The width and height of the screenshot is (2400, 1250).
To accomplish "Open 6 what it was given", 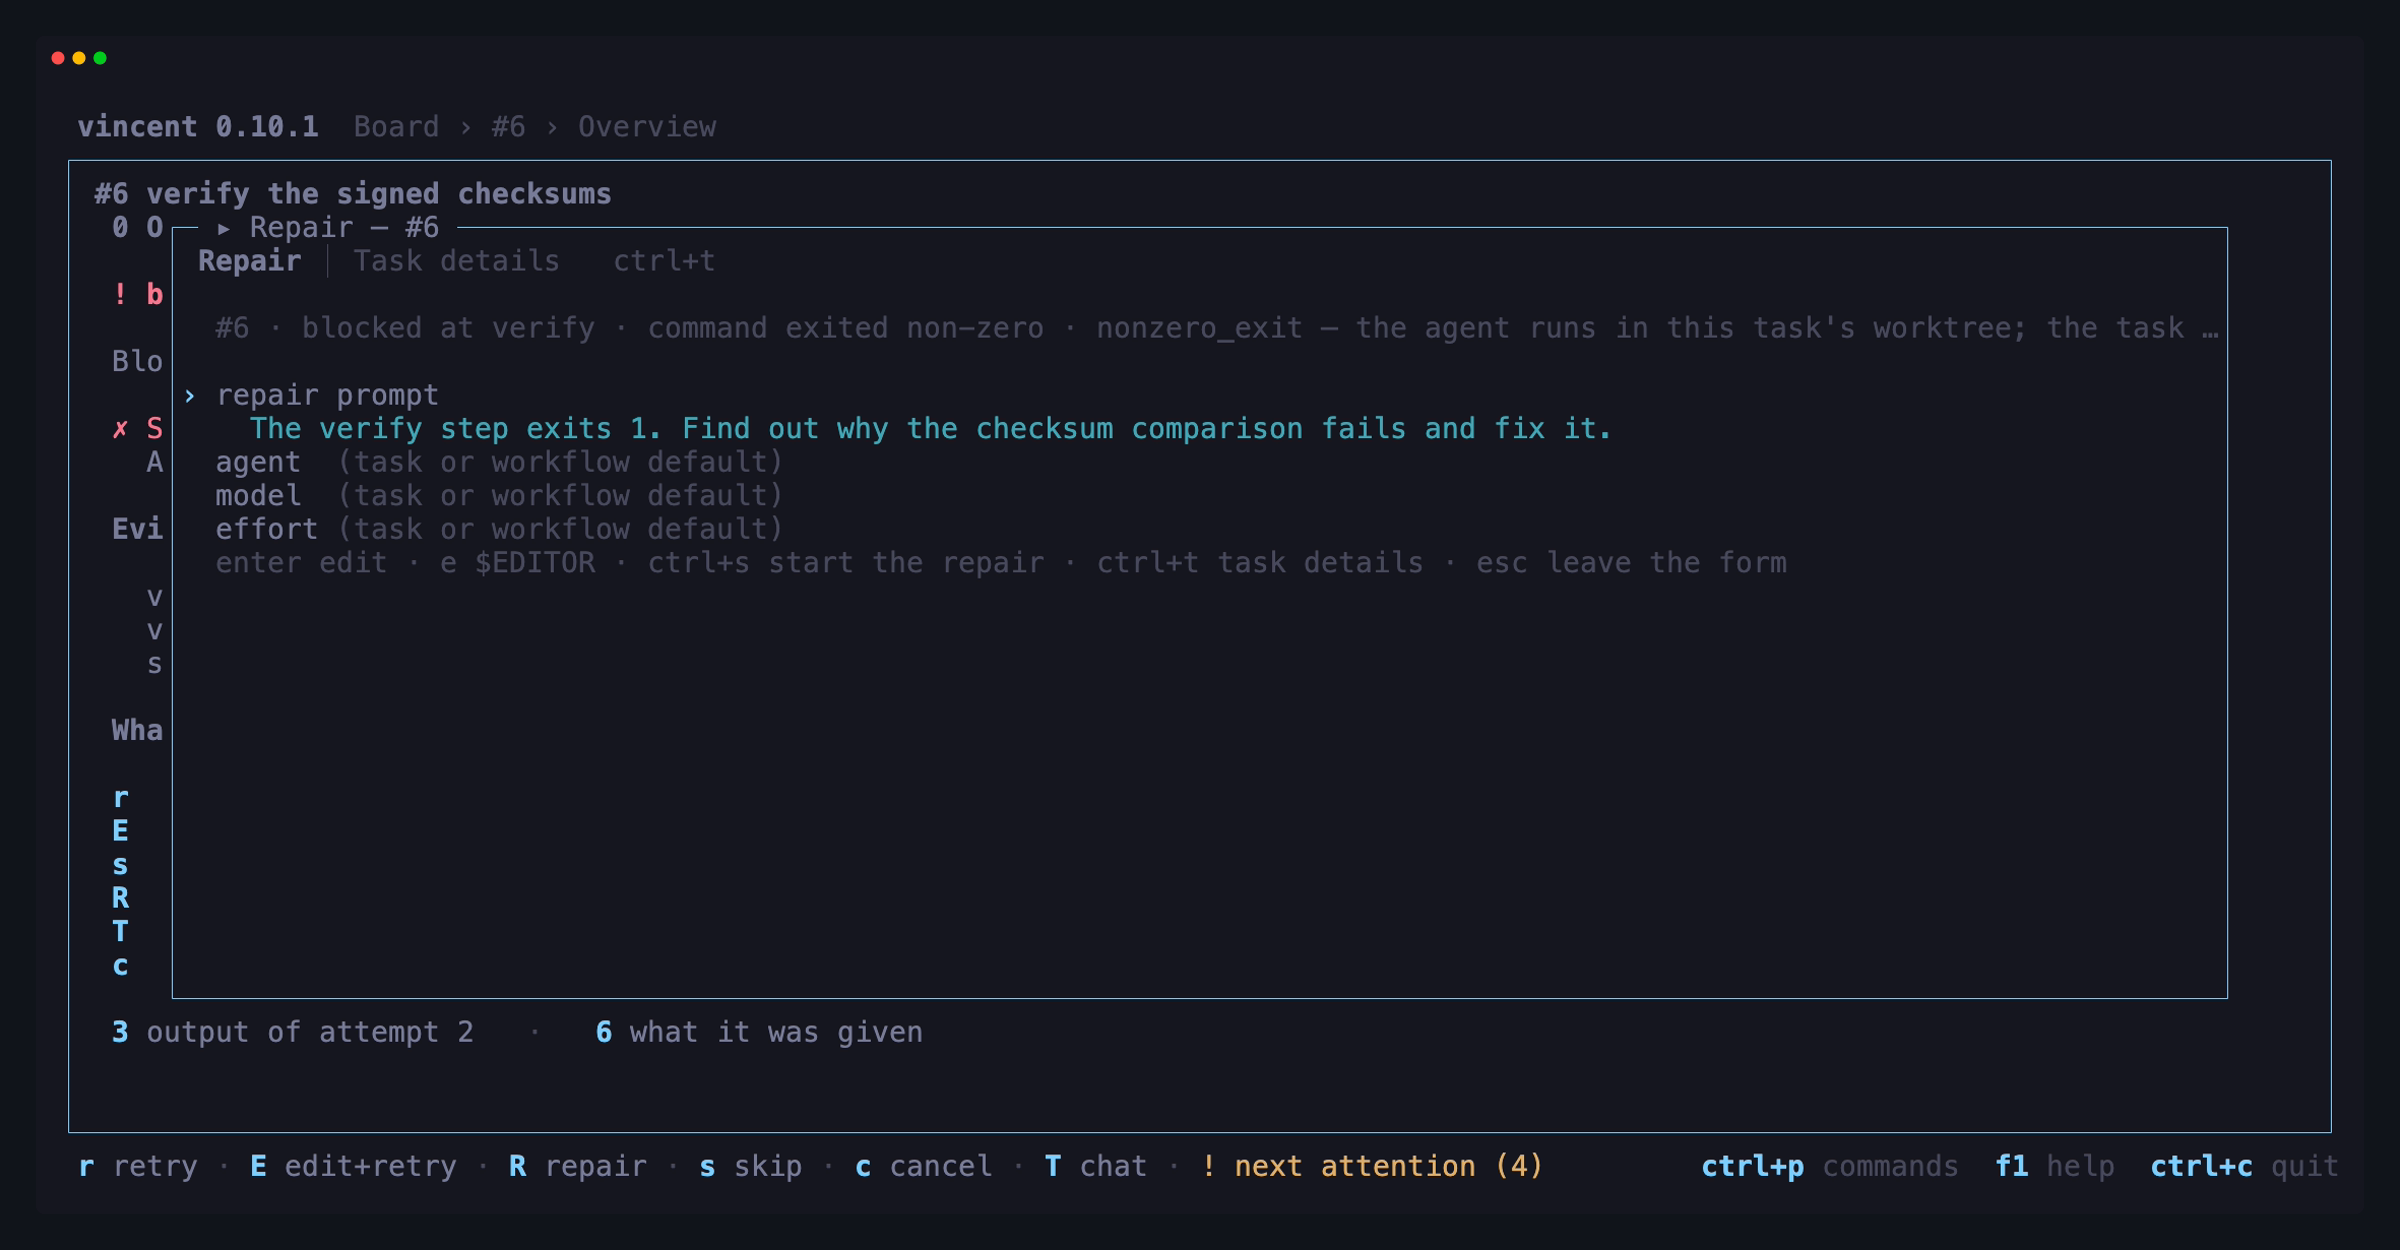I will tap(759, 1032).
